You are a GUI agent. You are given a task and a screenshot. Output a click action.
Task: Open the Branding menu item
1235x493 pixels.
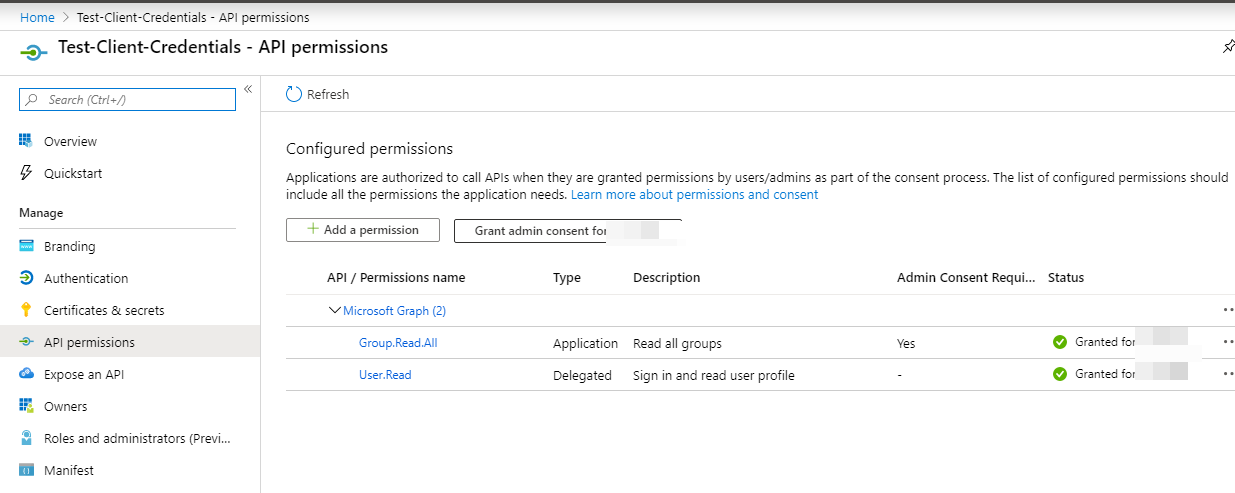[70, 246]
